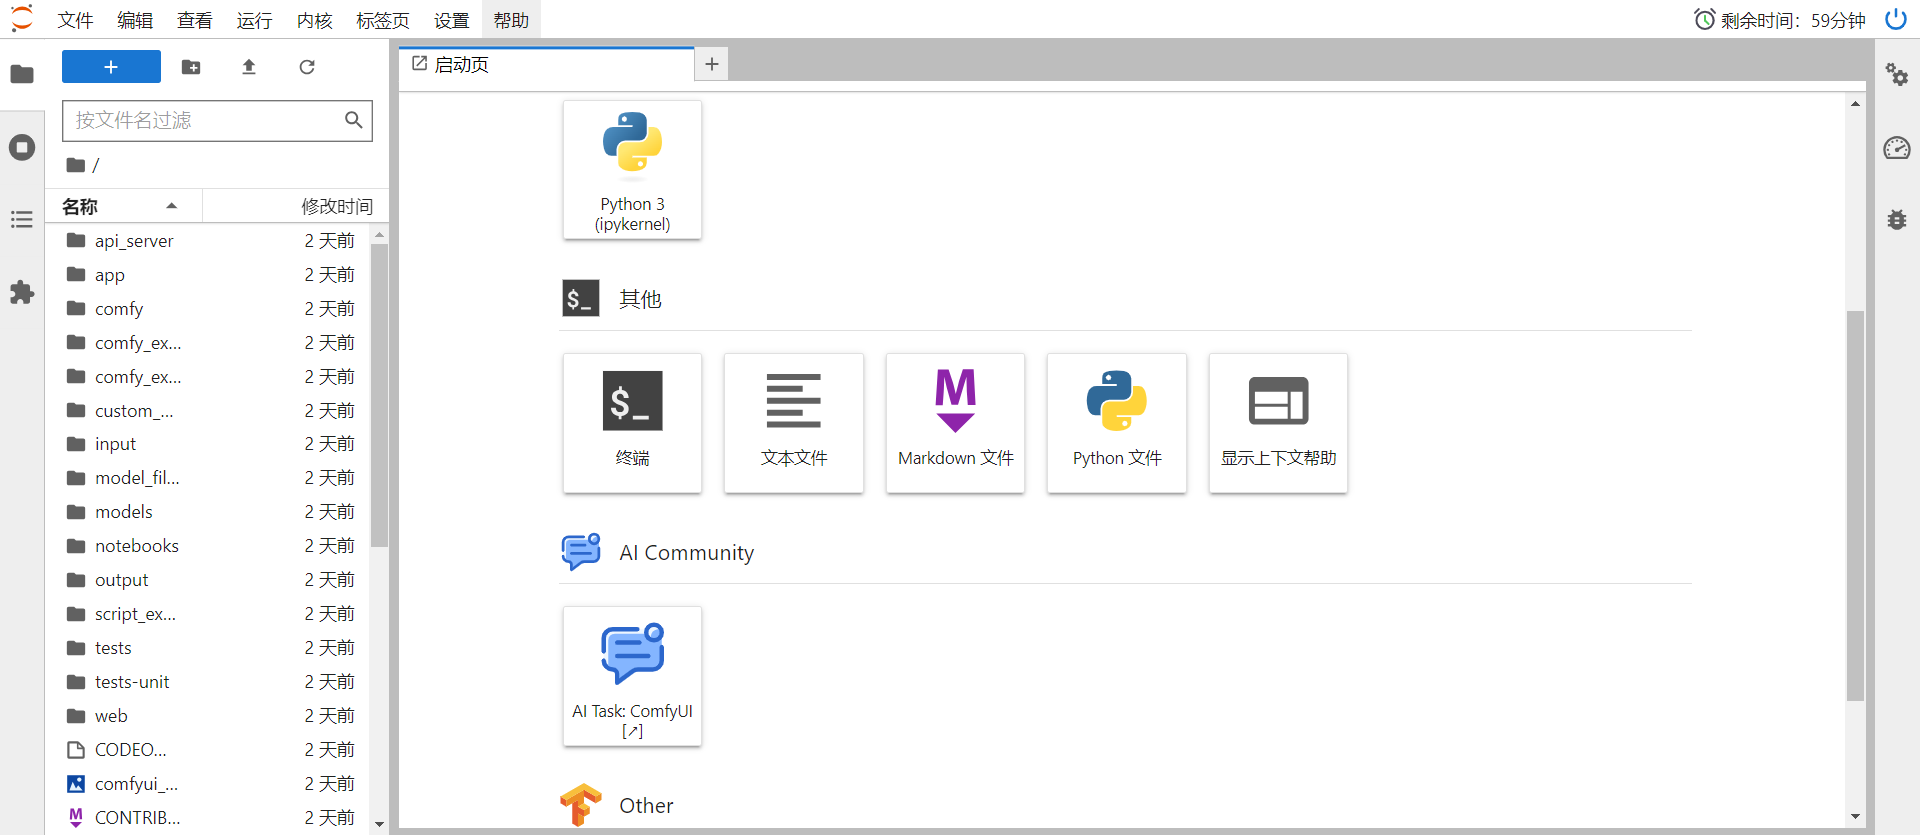Click the blue new launcher button
Screen dimensions: 1920x835
click(x=111, y=67)
